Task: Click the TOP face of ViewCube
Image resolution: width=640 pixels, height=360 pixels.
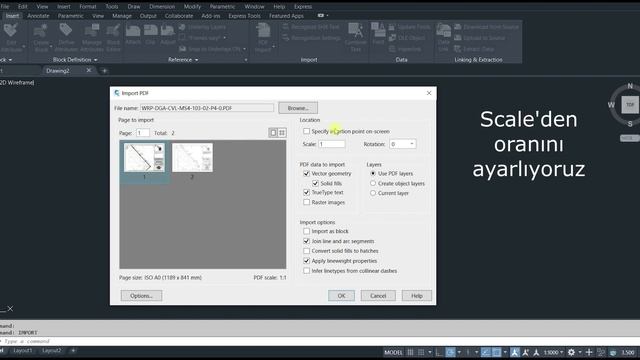Action: (x=630, y=105)
